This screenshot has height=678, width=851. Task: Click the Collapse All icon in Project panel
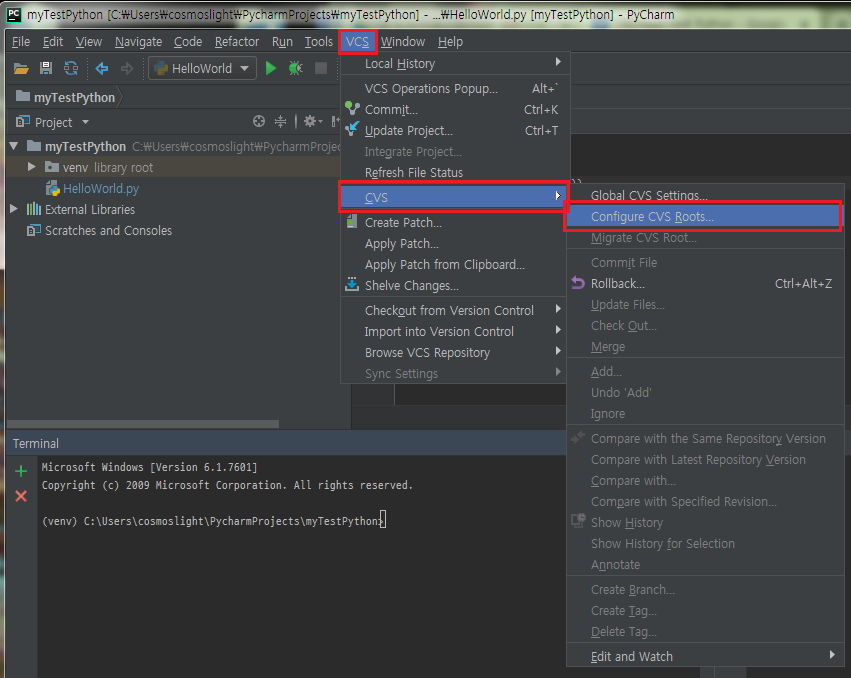pyautogui.click(x=280, y=122)
